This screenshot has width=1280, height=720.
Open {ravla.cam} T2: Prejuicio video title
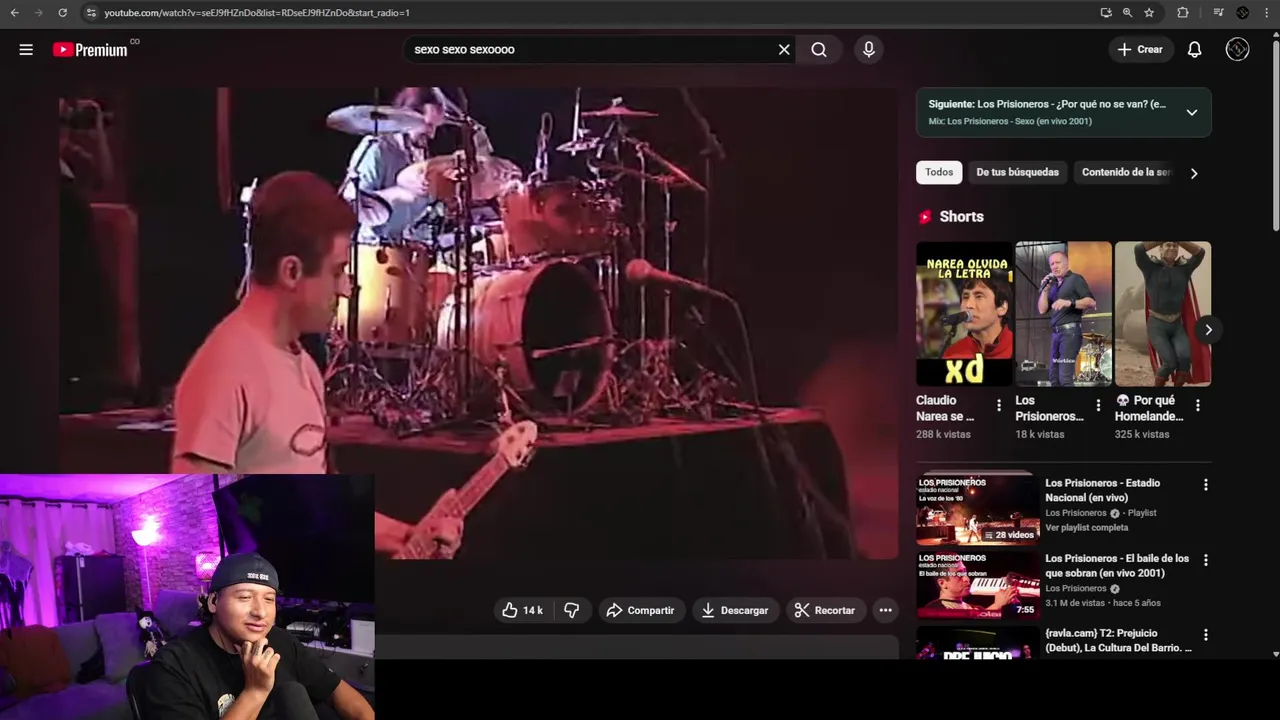[x=1118, y=641]
